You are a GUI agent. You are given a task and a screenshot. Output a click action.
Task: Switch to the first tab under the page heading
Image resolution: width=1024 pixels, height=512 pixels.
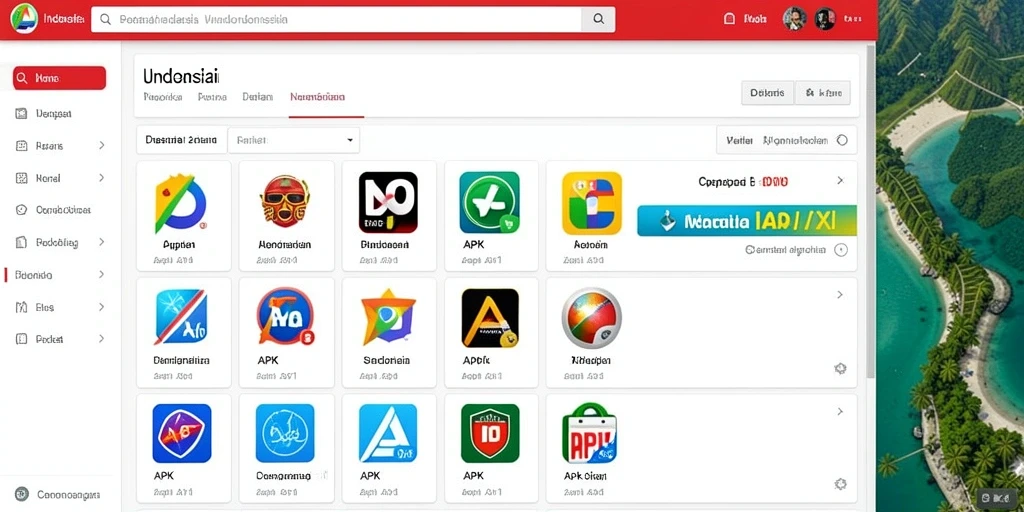pos(163,97)
